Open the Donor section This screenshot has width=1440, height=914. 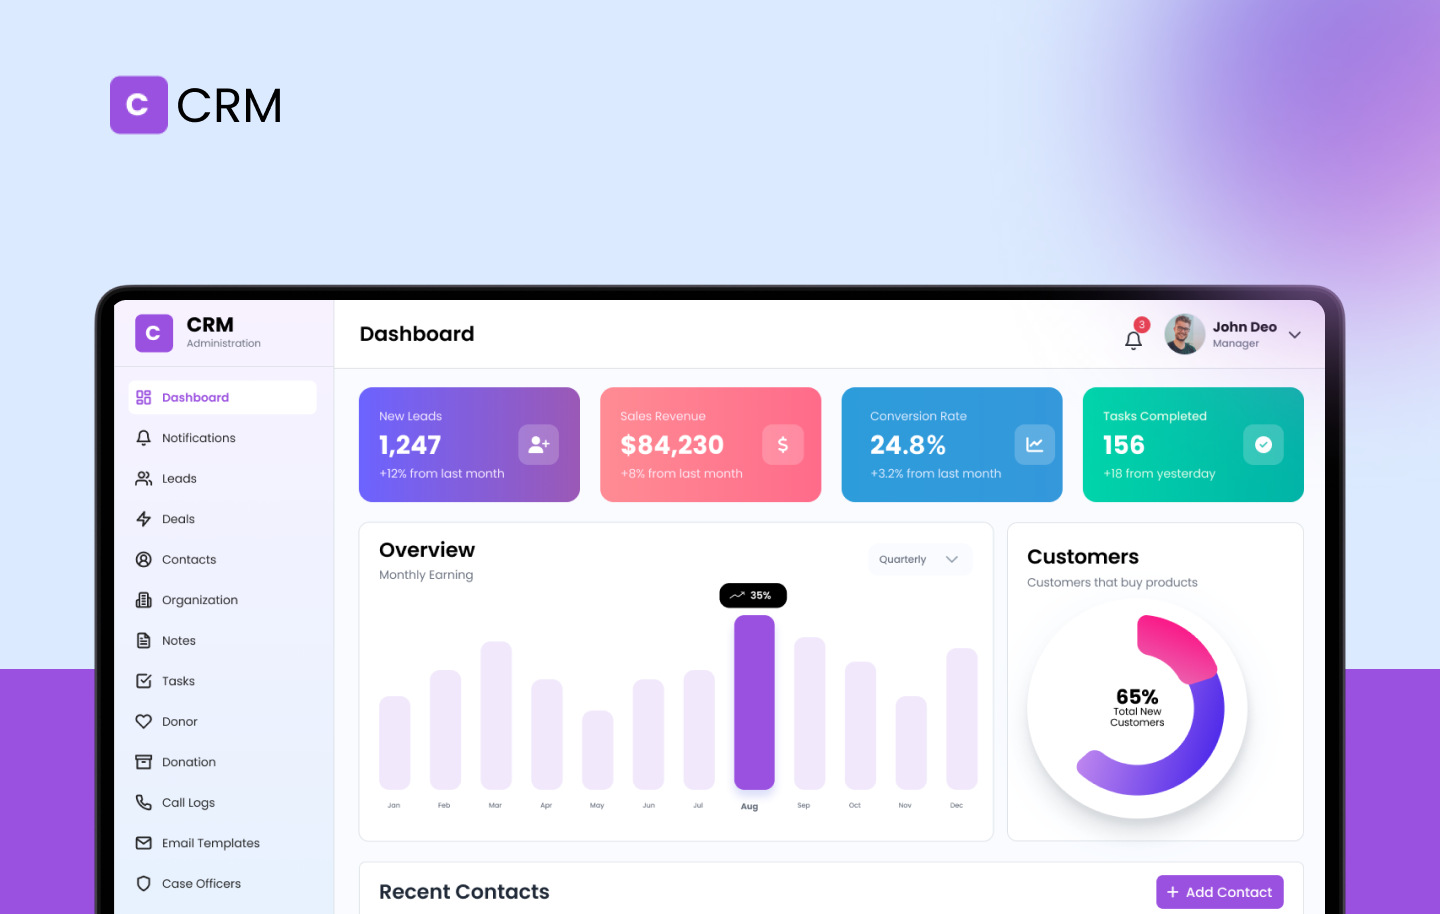pos(179,721)
